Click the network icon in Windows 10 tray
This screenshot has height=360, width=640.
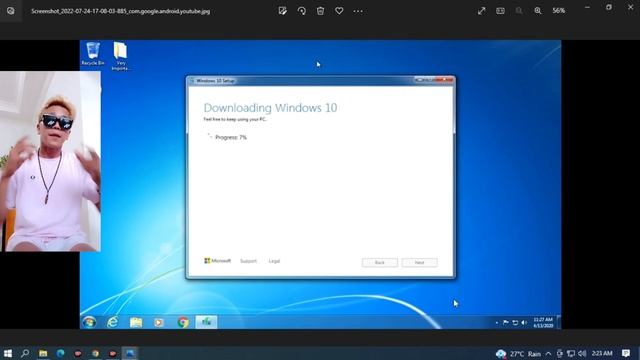[571, 353]
